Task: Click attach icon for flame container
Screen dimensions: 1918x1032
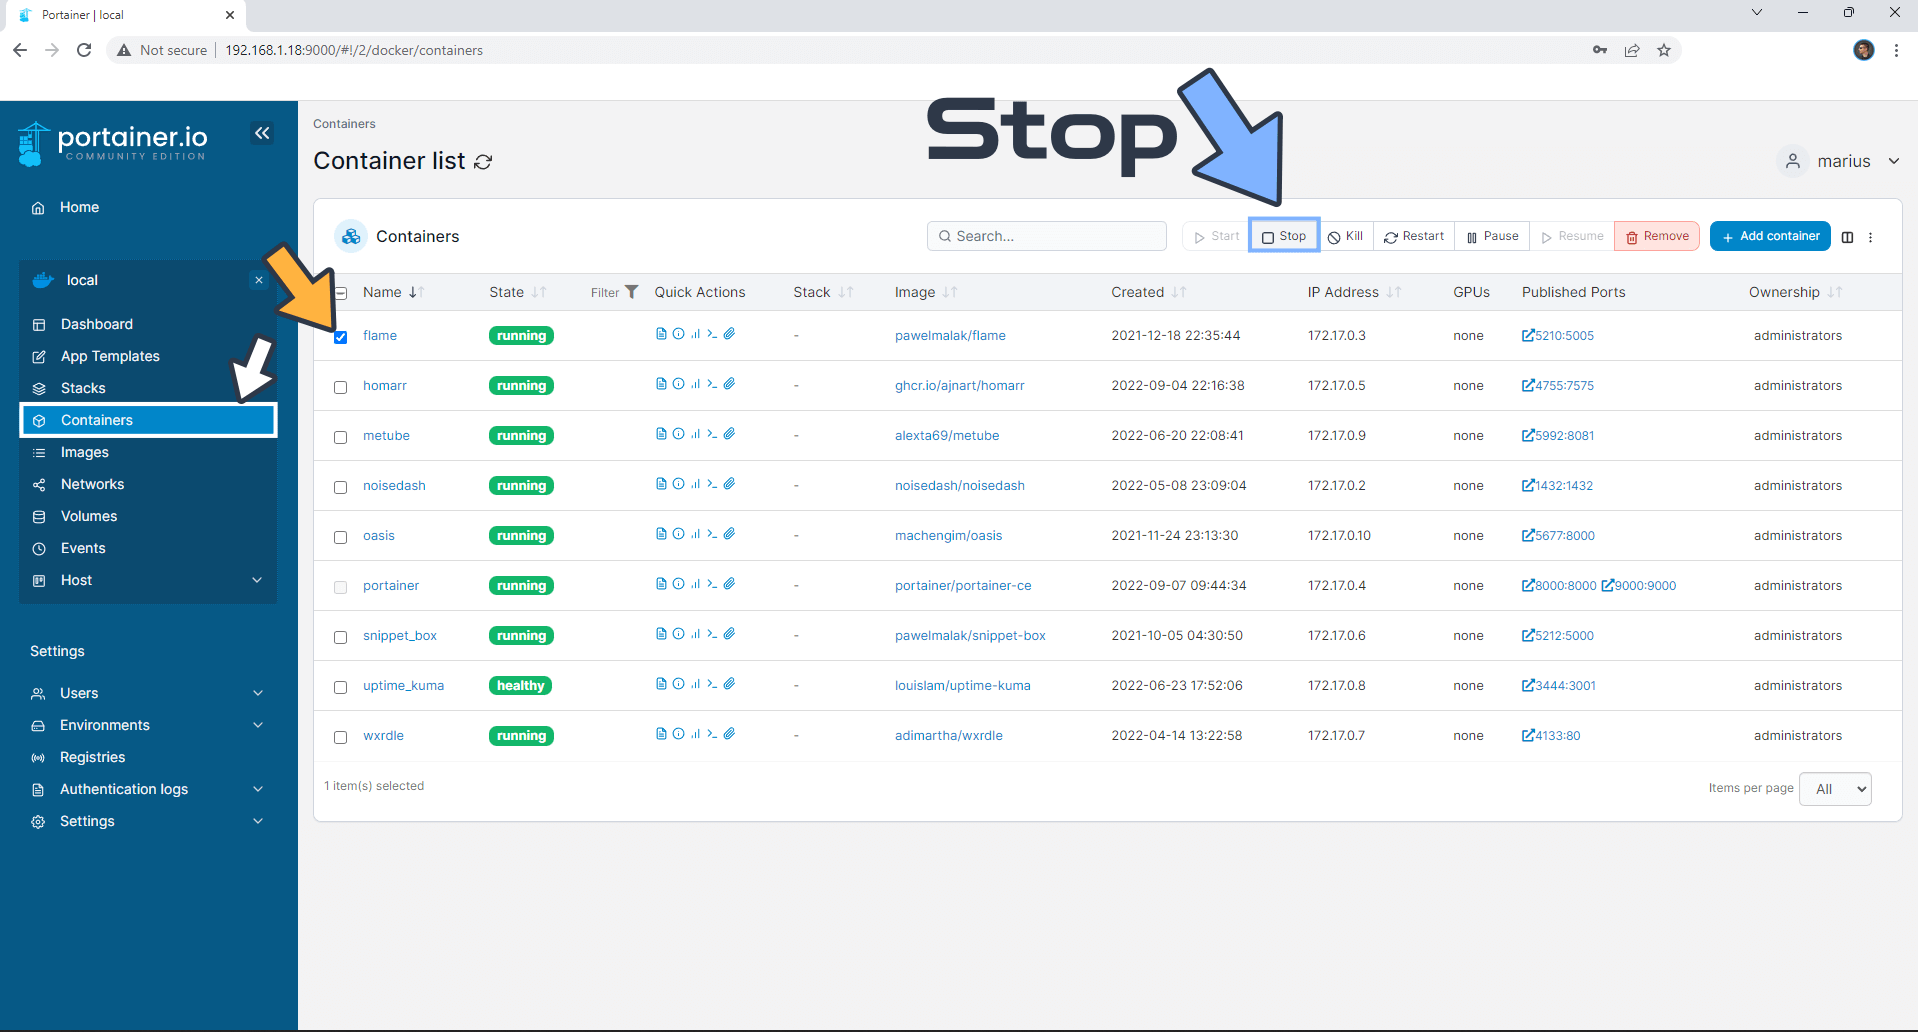Action: pyautogui.click(x=730, y=334)
